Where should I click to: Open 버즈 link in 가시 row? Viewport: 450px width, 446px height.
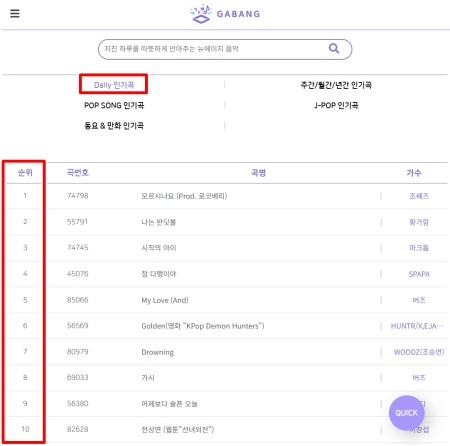(419, 378)
